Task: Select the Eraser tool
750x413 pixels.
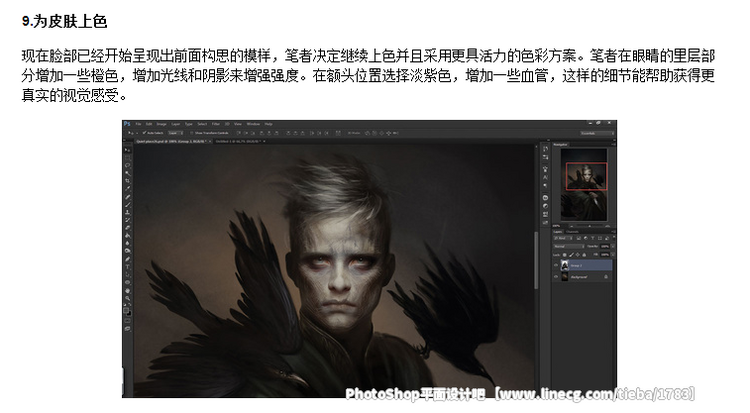Action: point(127,228)
